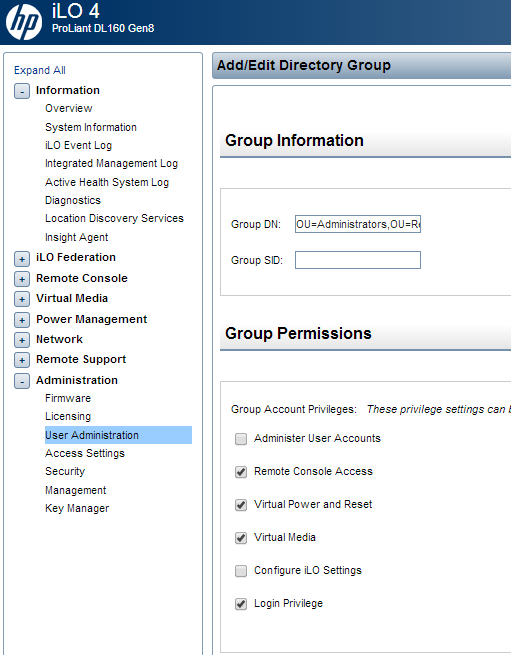Open the Management page
The width and height of the screenshot is (511, 655).
(76, 490)
